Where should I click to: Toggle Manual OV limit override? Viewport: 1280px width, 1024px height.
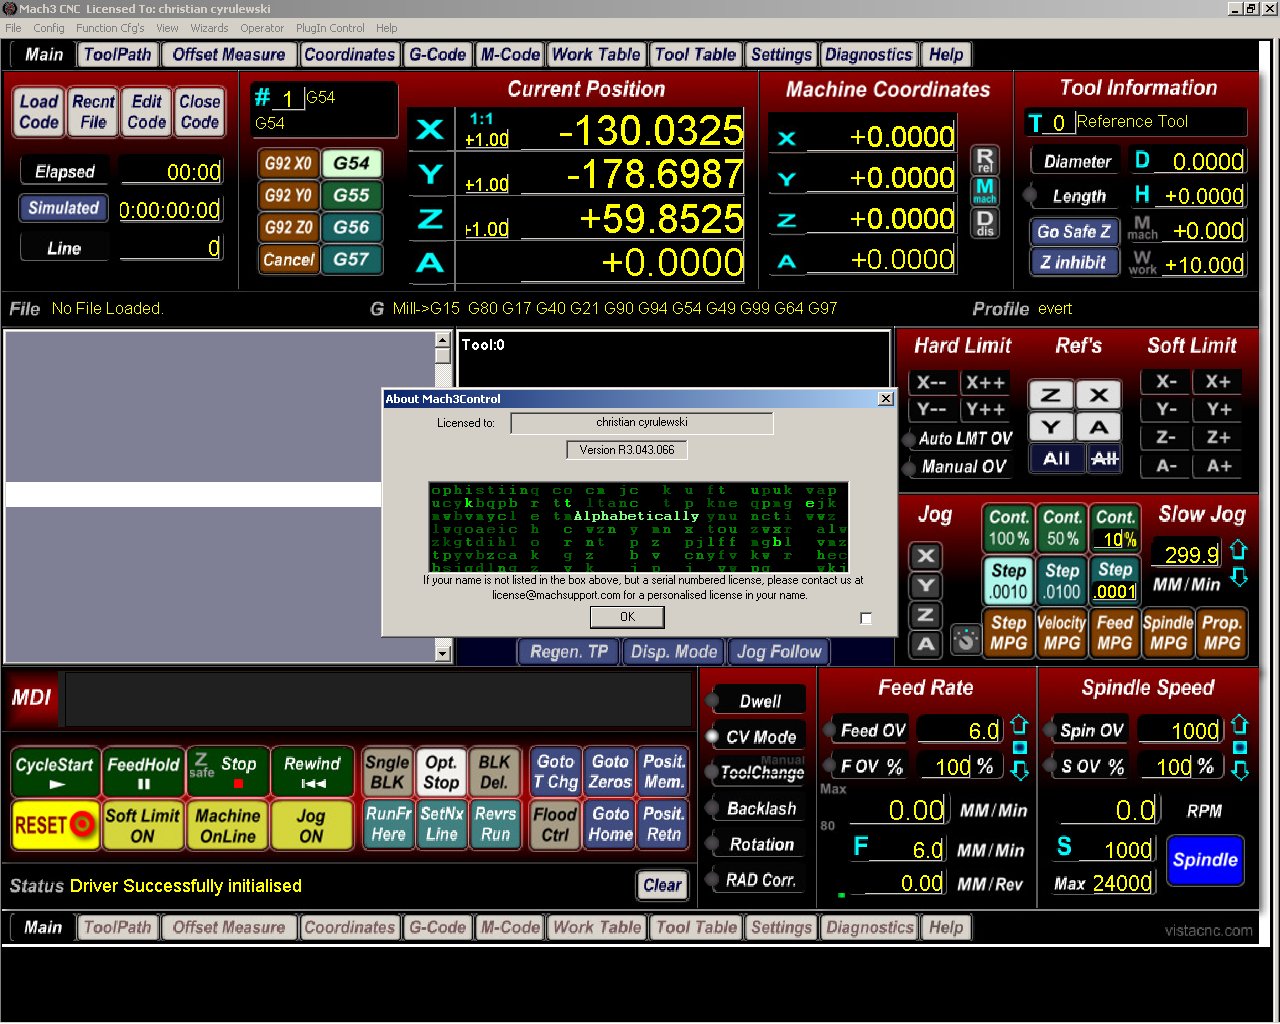[956, 467]
